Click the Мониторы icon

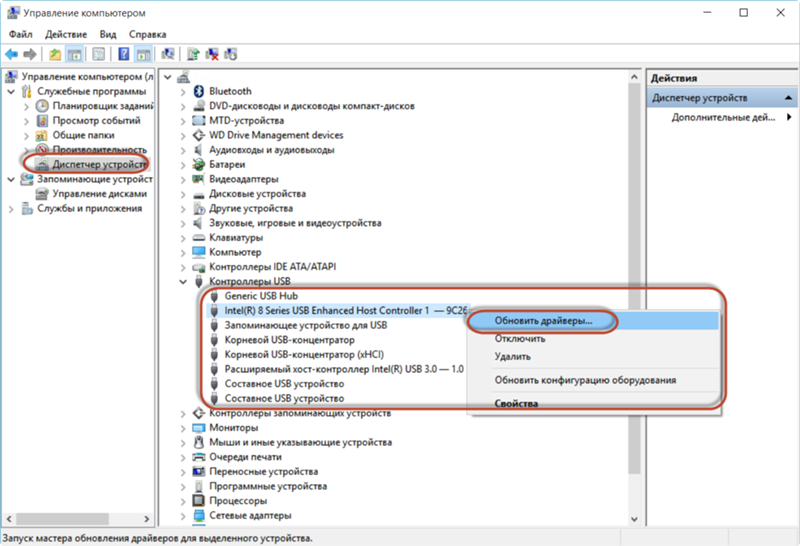coord(198,428)
